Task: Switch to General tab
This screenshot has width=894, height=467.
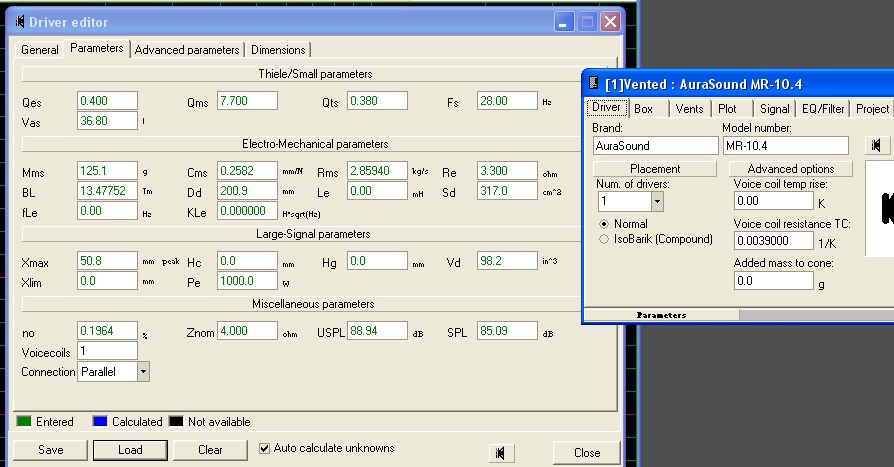Action: pyautogui.click(x=39, y=50)
